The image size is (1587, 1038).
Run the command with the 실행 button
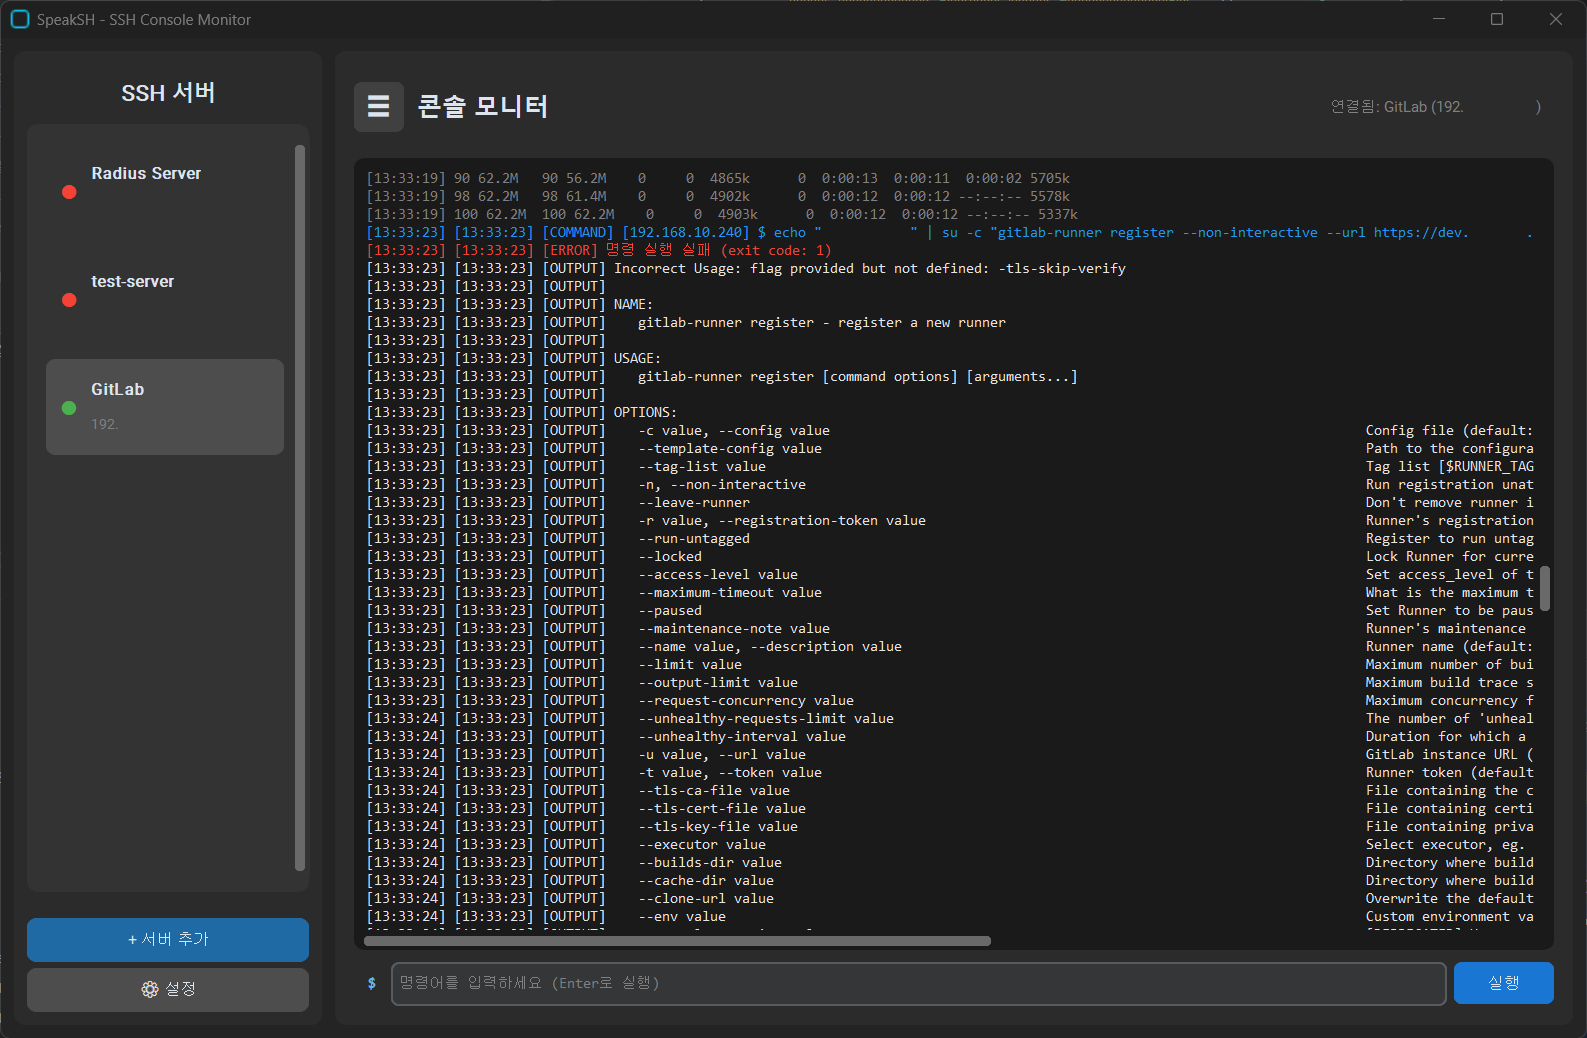coord(1503,983)
